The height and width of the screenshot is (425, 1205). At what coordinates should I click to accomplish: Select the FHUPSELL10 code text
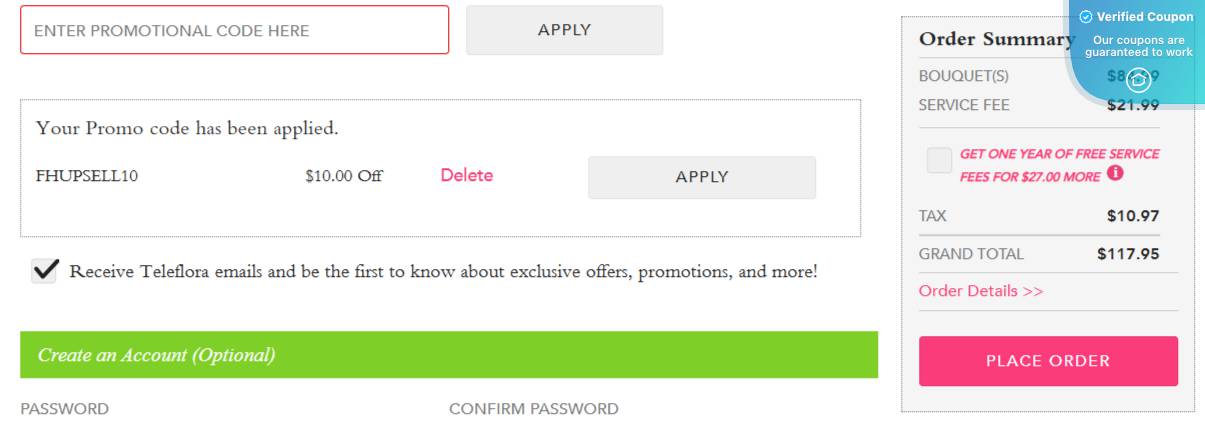point(87,177)
